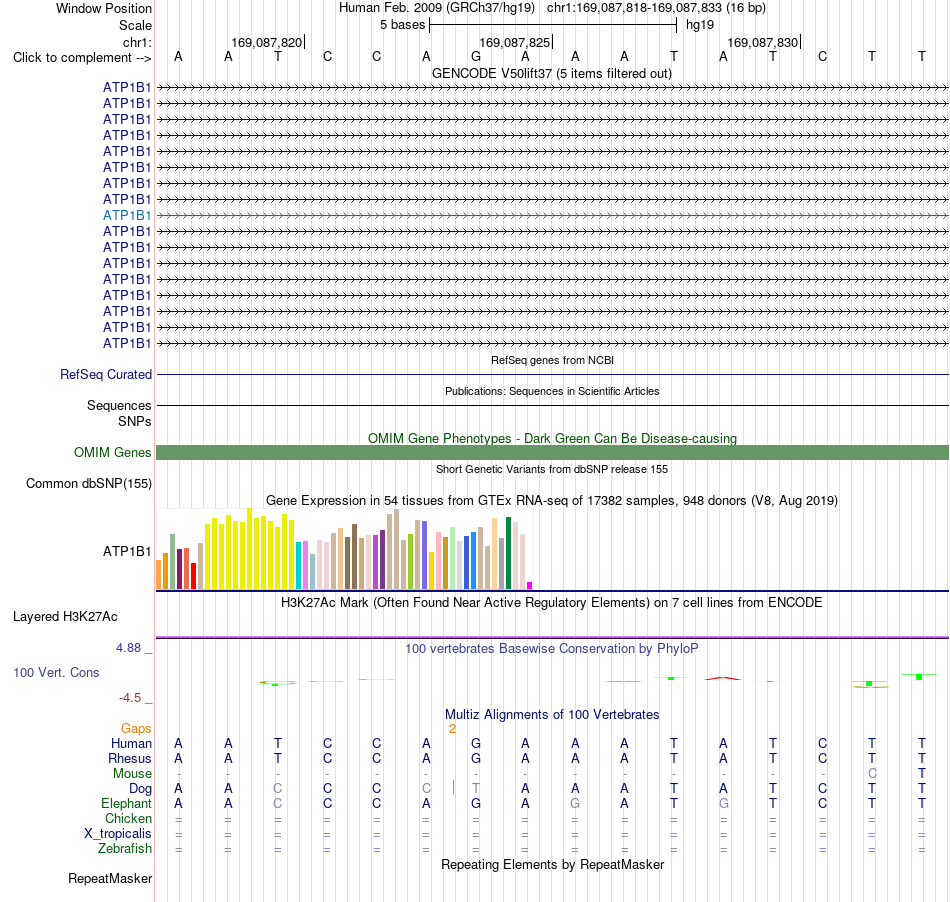Click the GTEx ATP1B1 expression bar chart
950x902 pixels.
[344, 549]
